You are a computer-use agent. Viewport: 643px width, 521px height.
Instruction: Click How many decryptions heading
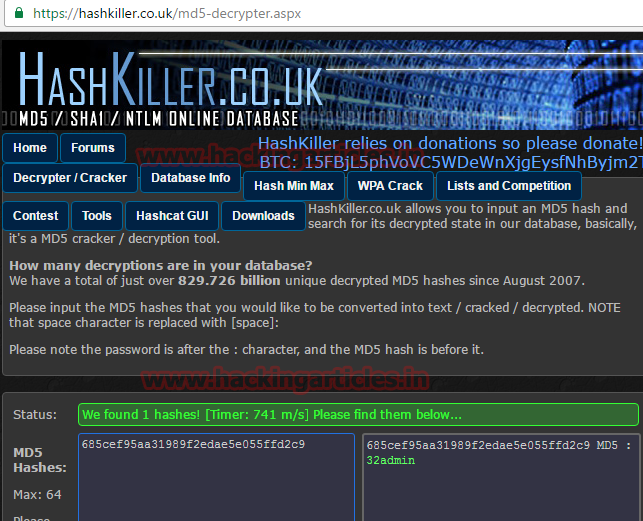[161, 265]
